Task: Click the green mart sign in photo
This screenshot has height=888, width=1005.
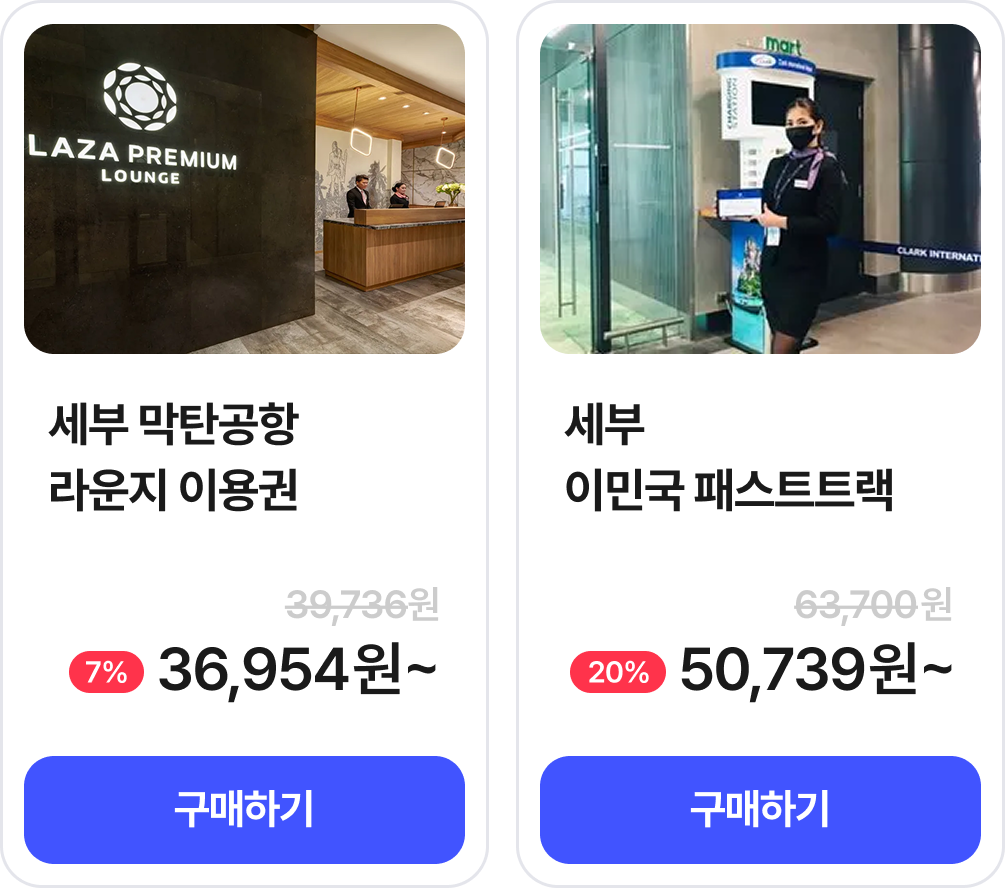Action: coord(783,45)
